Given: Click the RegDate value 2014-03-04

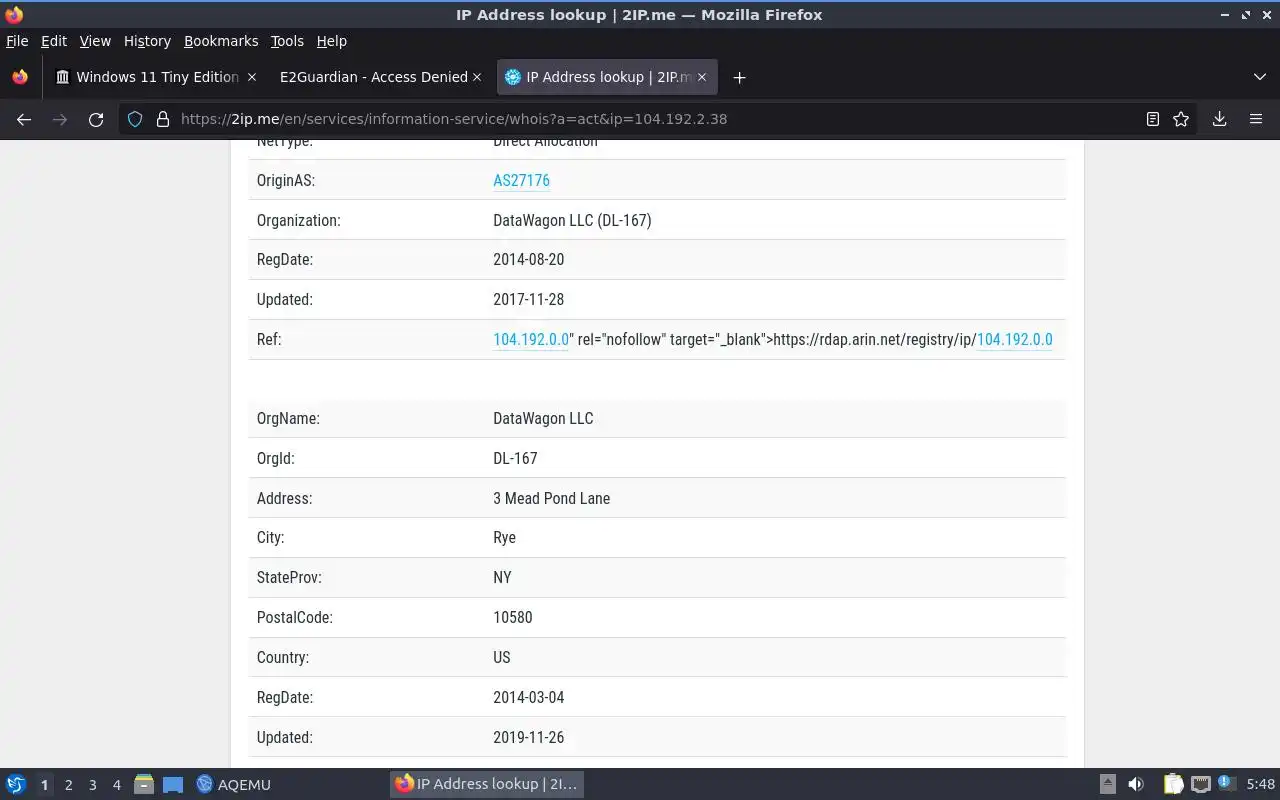Looking at the screenshot, I should pos(528,697).
